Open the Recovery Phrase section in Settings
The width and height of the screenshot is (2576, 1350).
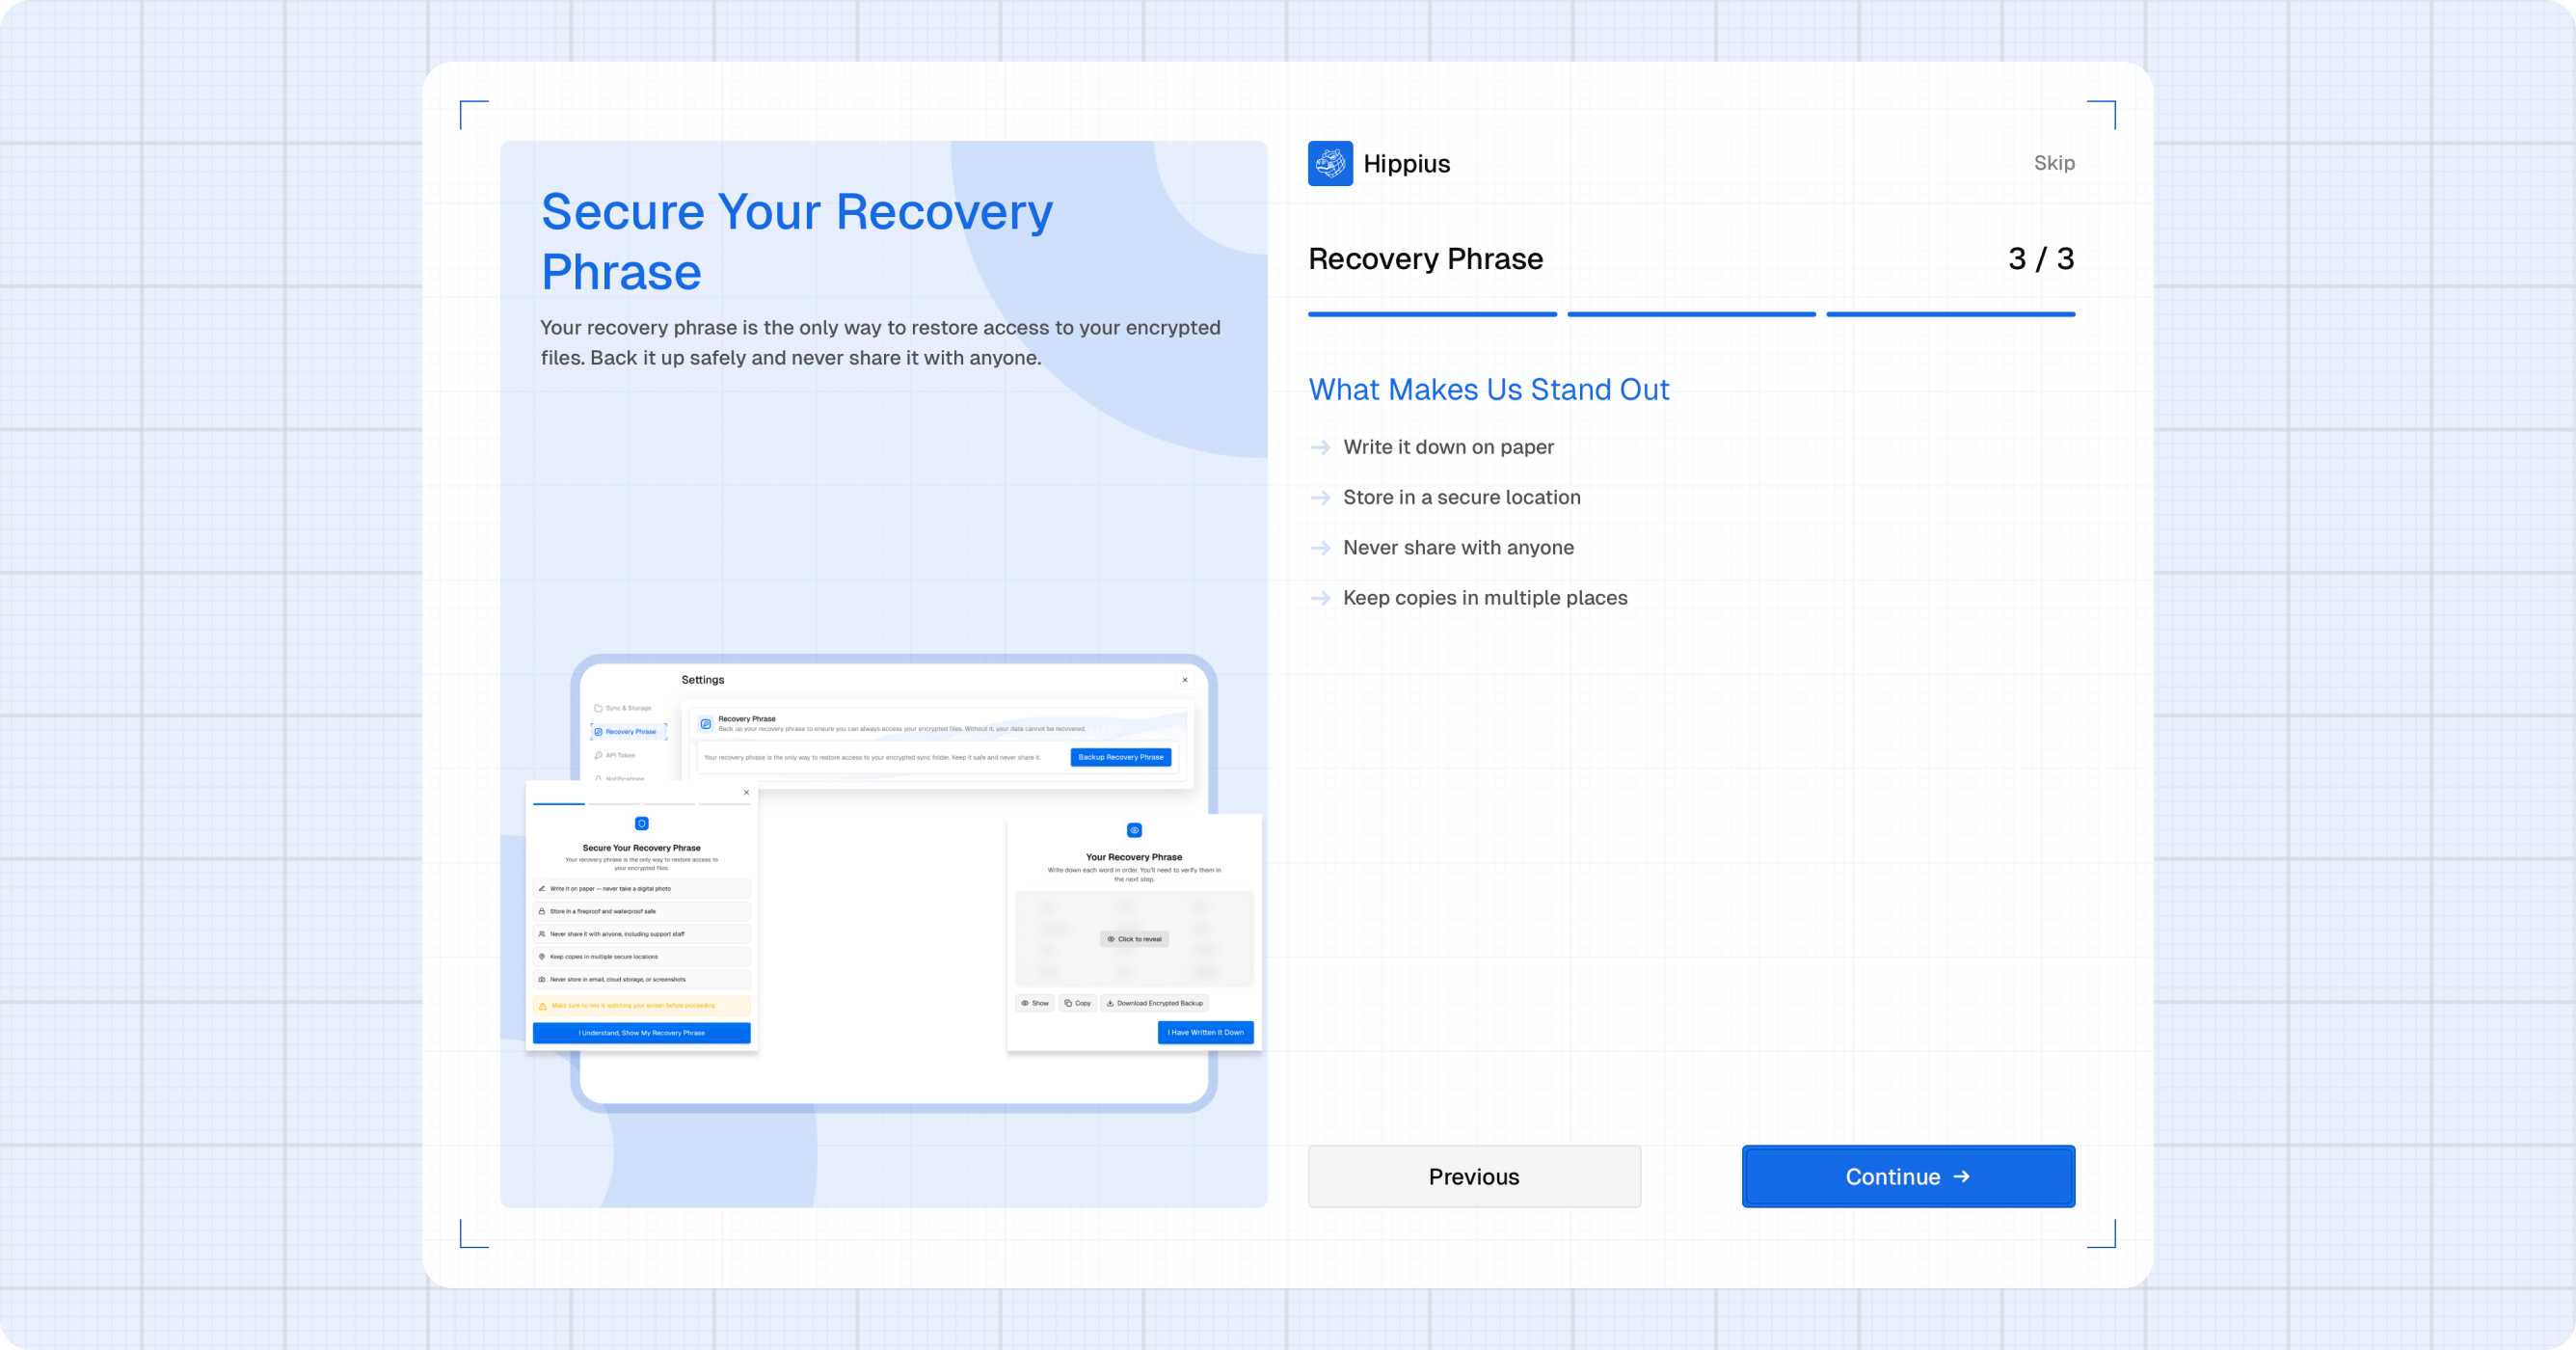629,732
